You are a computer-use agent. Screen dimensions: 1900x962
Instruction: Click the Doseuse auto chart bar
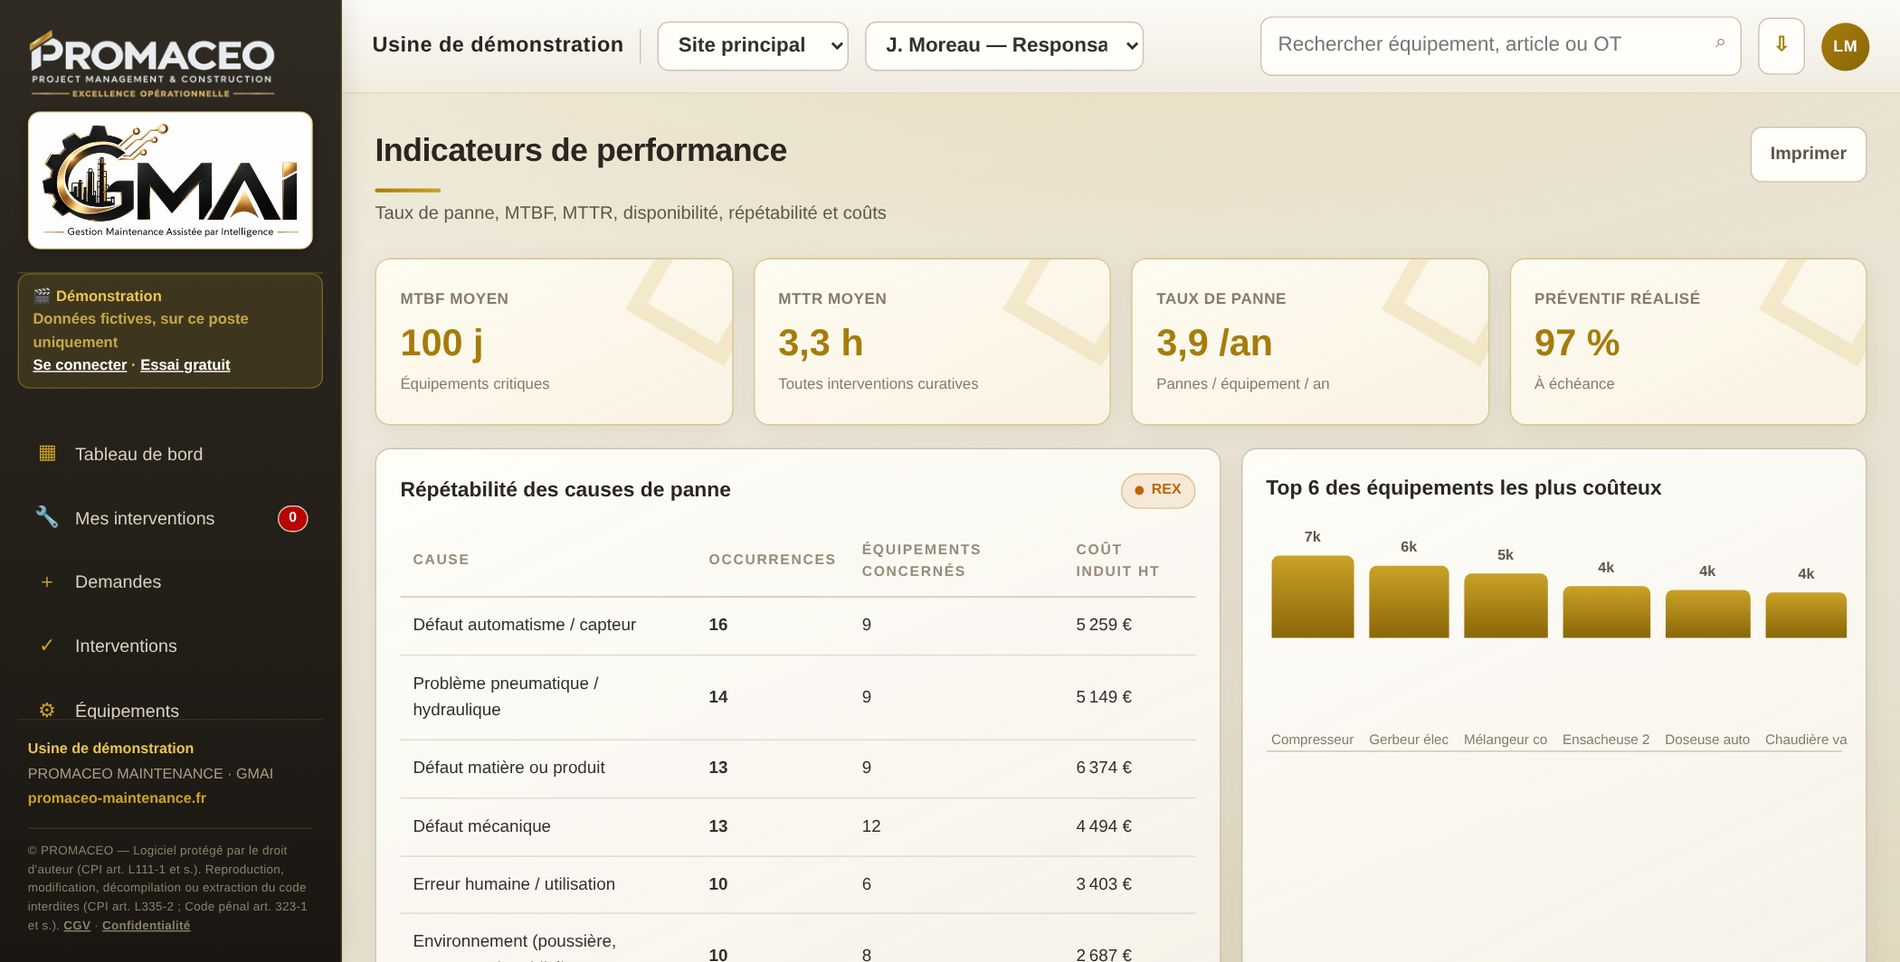(1708, 614)
